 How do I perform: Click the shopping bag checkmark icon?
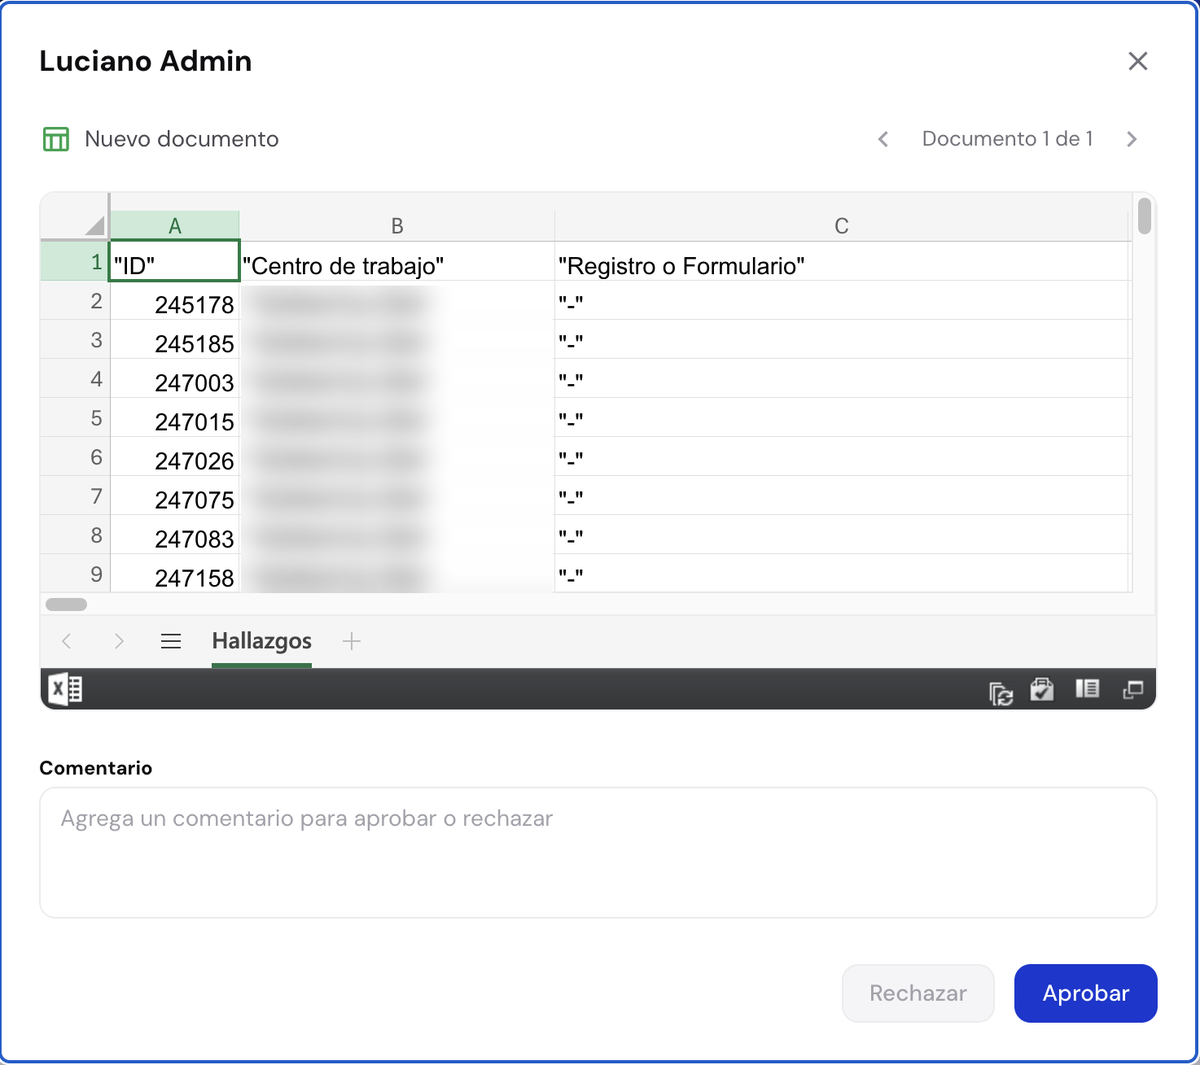coord(1042,689)
